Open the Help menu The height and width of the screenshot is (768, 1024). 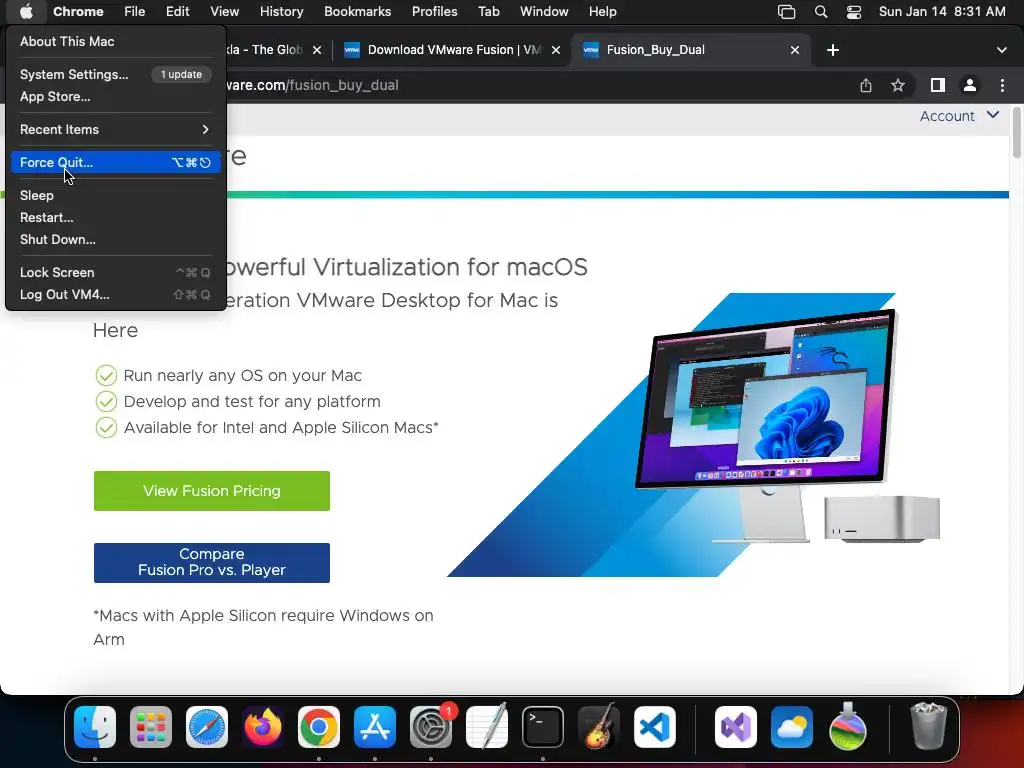pos(602,12)
